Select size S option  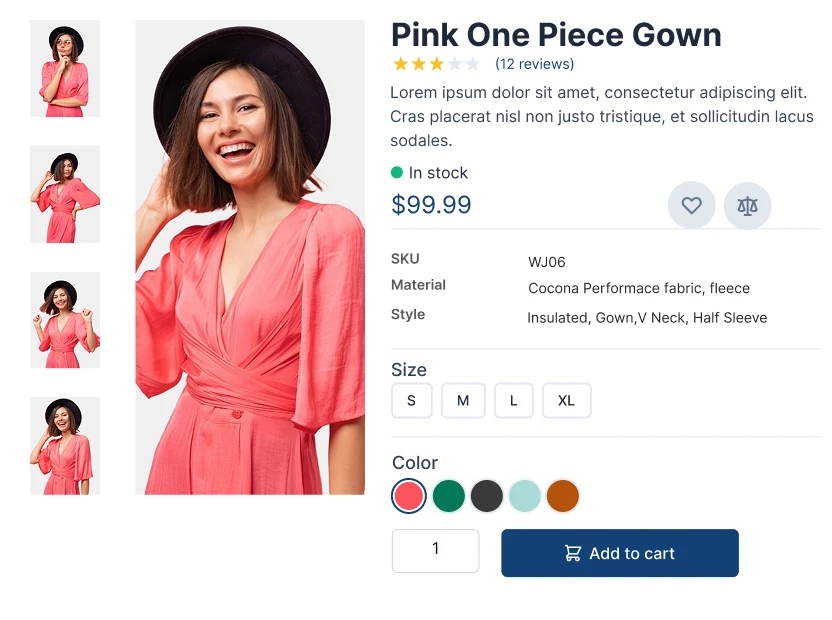click(411, 401)
